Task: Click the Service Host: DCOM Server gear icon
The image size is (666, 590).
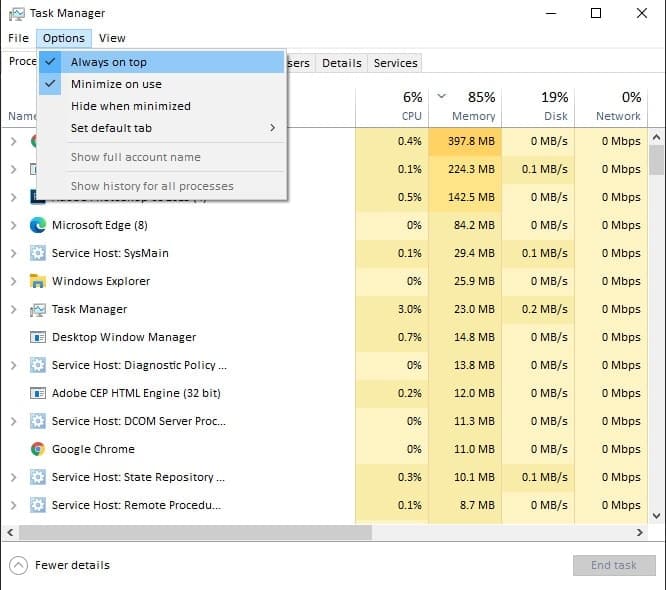Action: (x=38, y=421)
